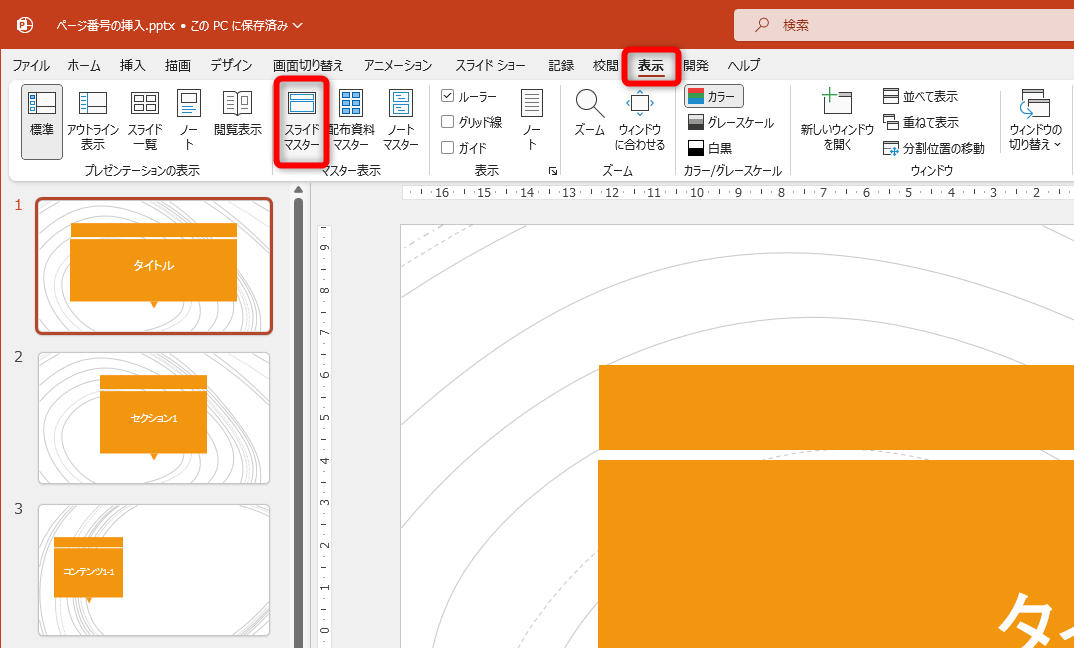The width and height of the screenshot is (1074, 648).
Task: Click the large orange title placeholder on slide
Action: tap(836, 553)
